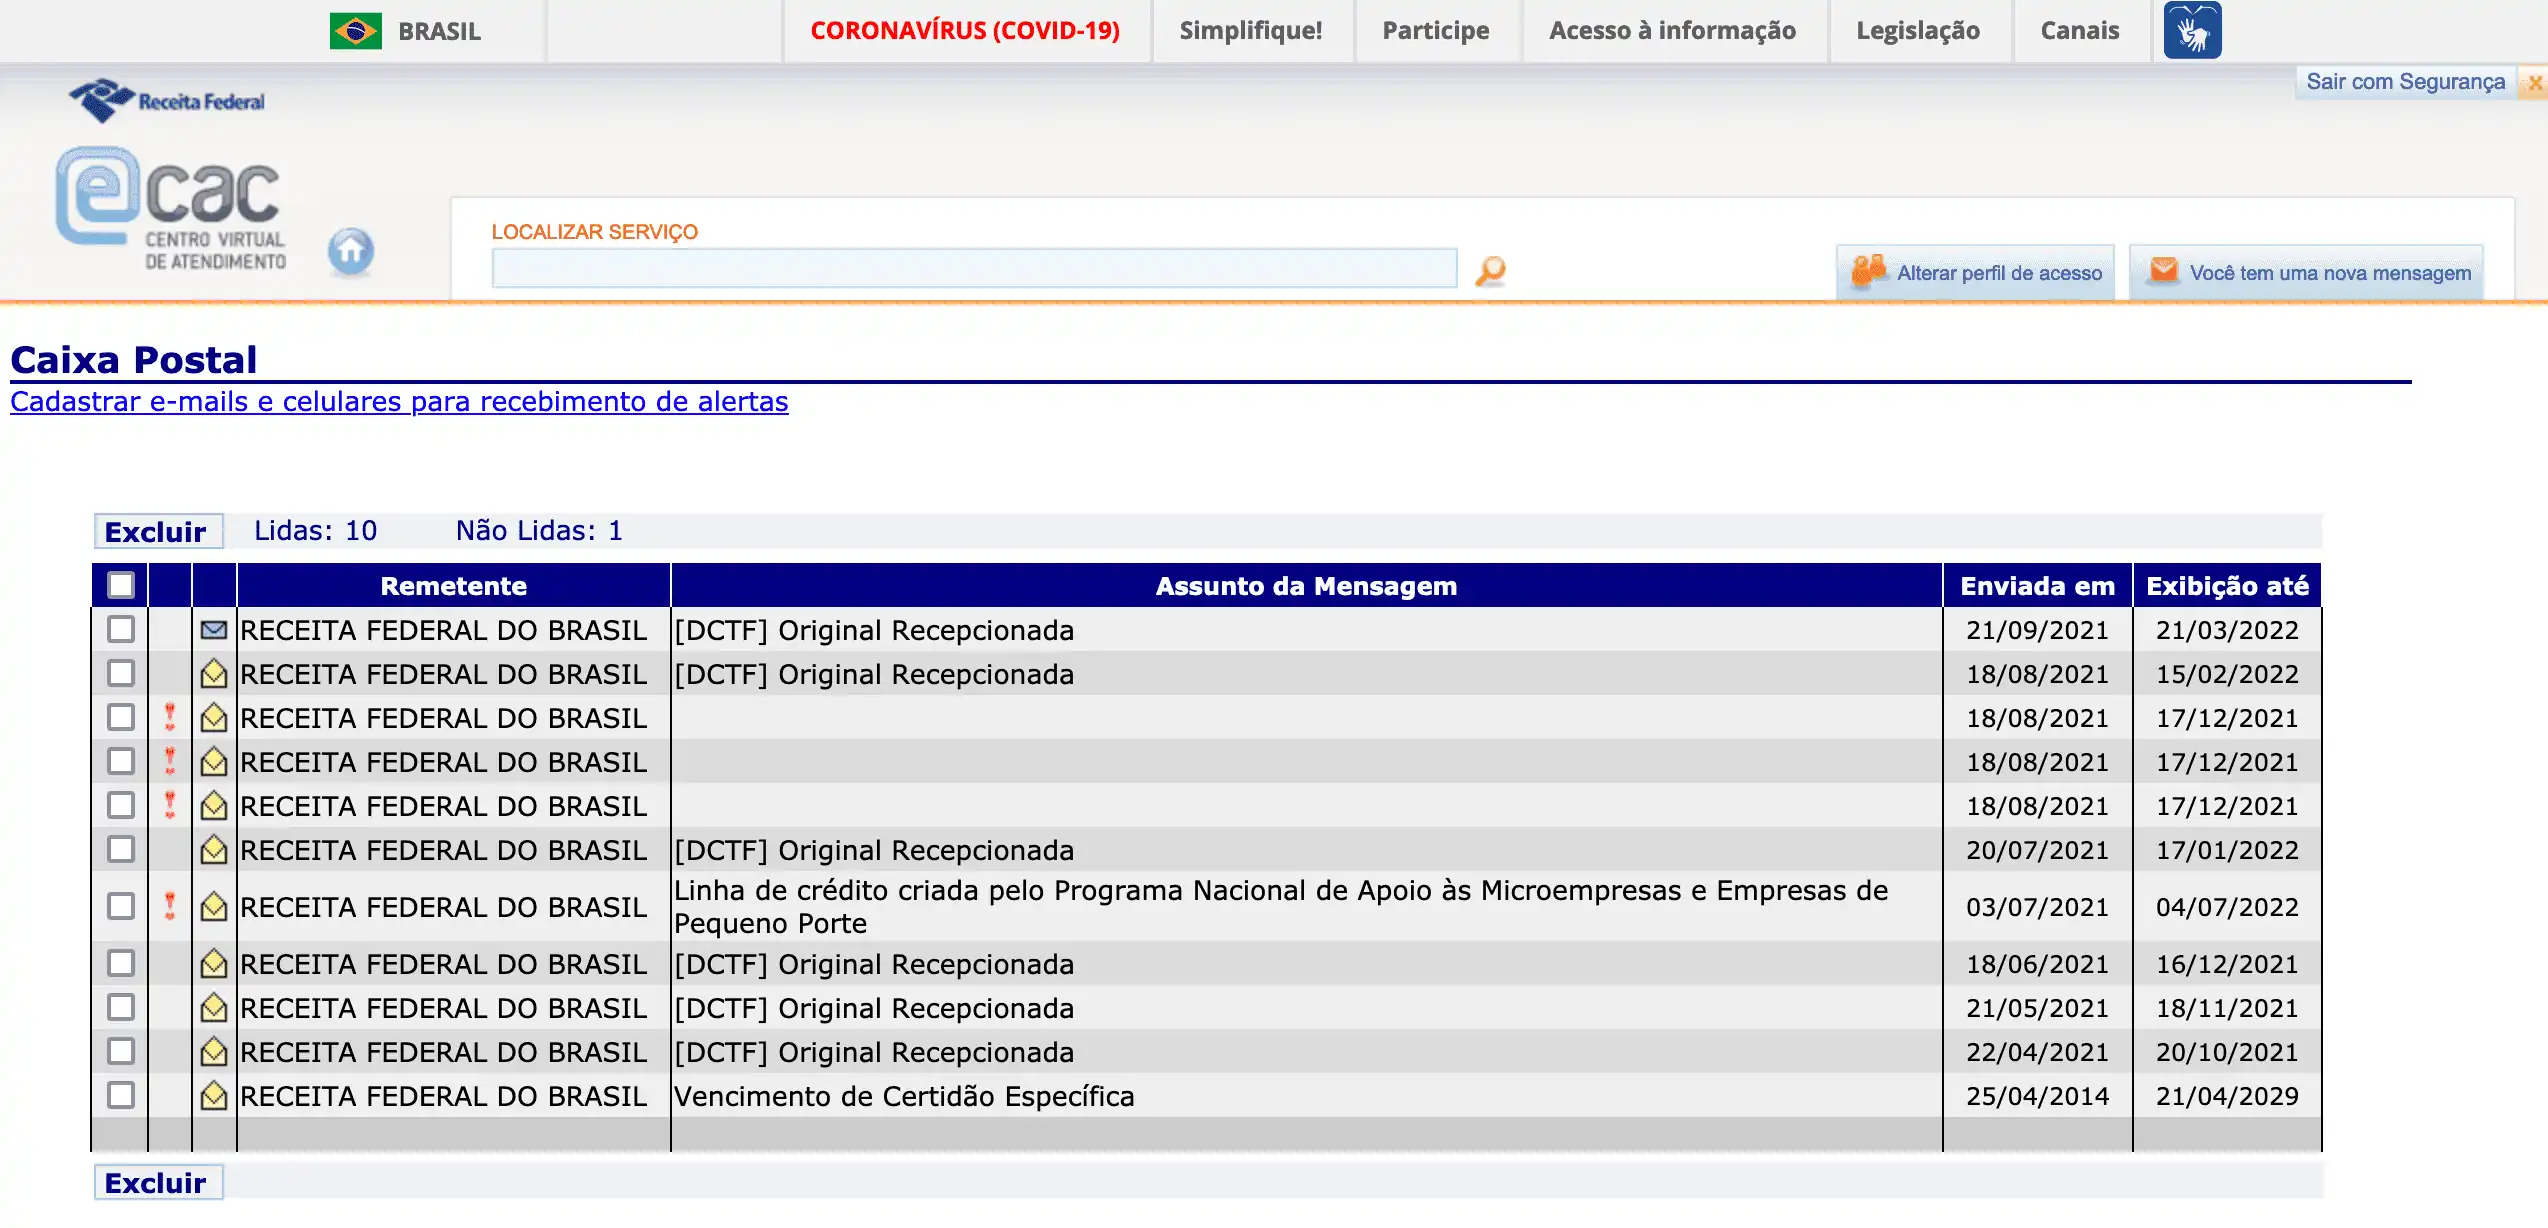Click unread envelope icon for 21/09/2021 message
2548x1228 pixels.
coord(213,630)
